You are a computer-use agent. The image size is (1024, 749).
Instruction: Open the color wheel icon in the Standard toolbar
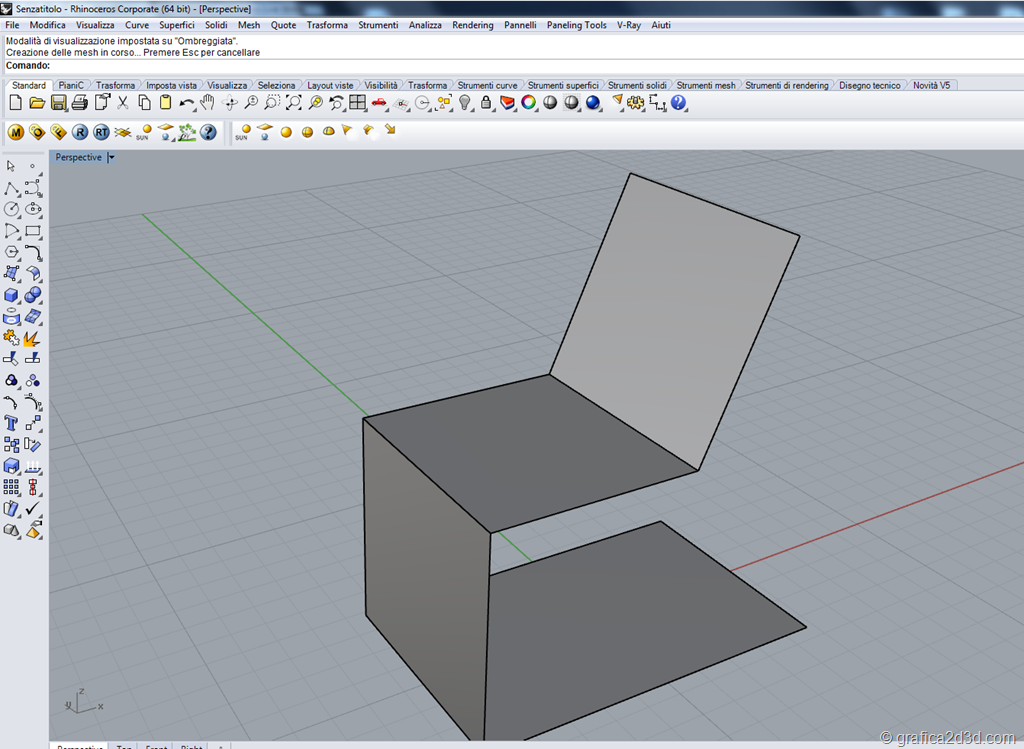528,103
